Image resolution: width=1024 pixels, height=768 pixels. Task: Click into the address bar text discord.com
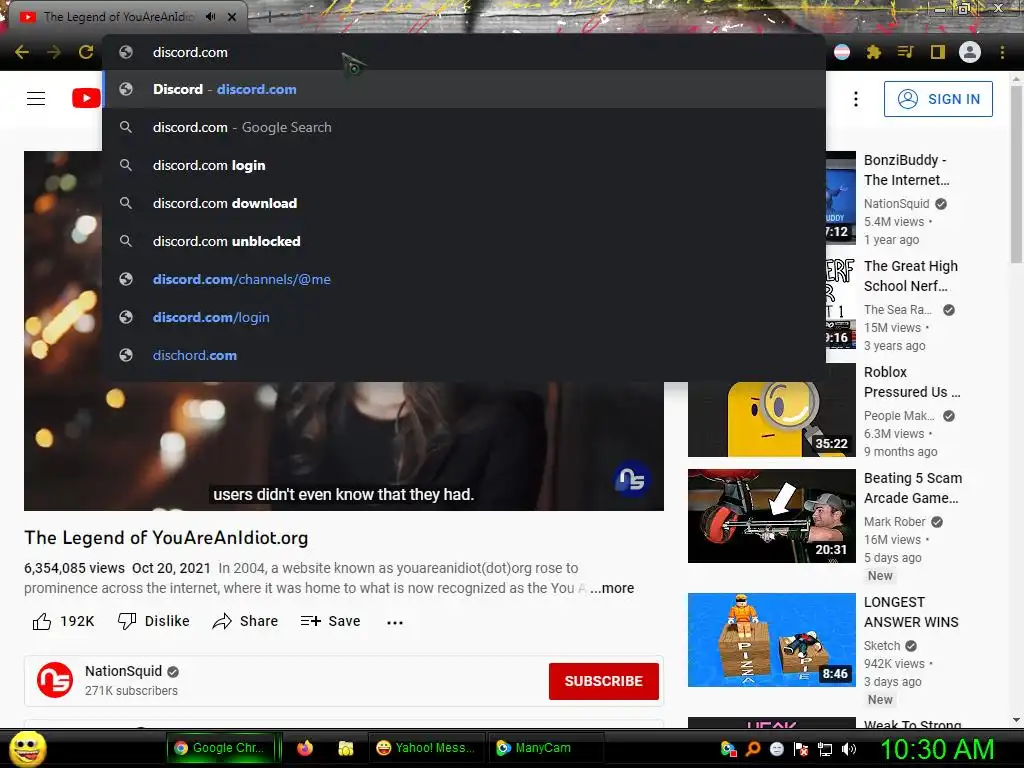coord(190,52)
